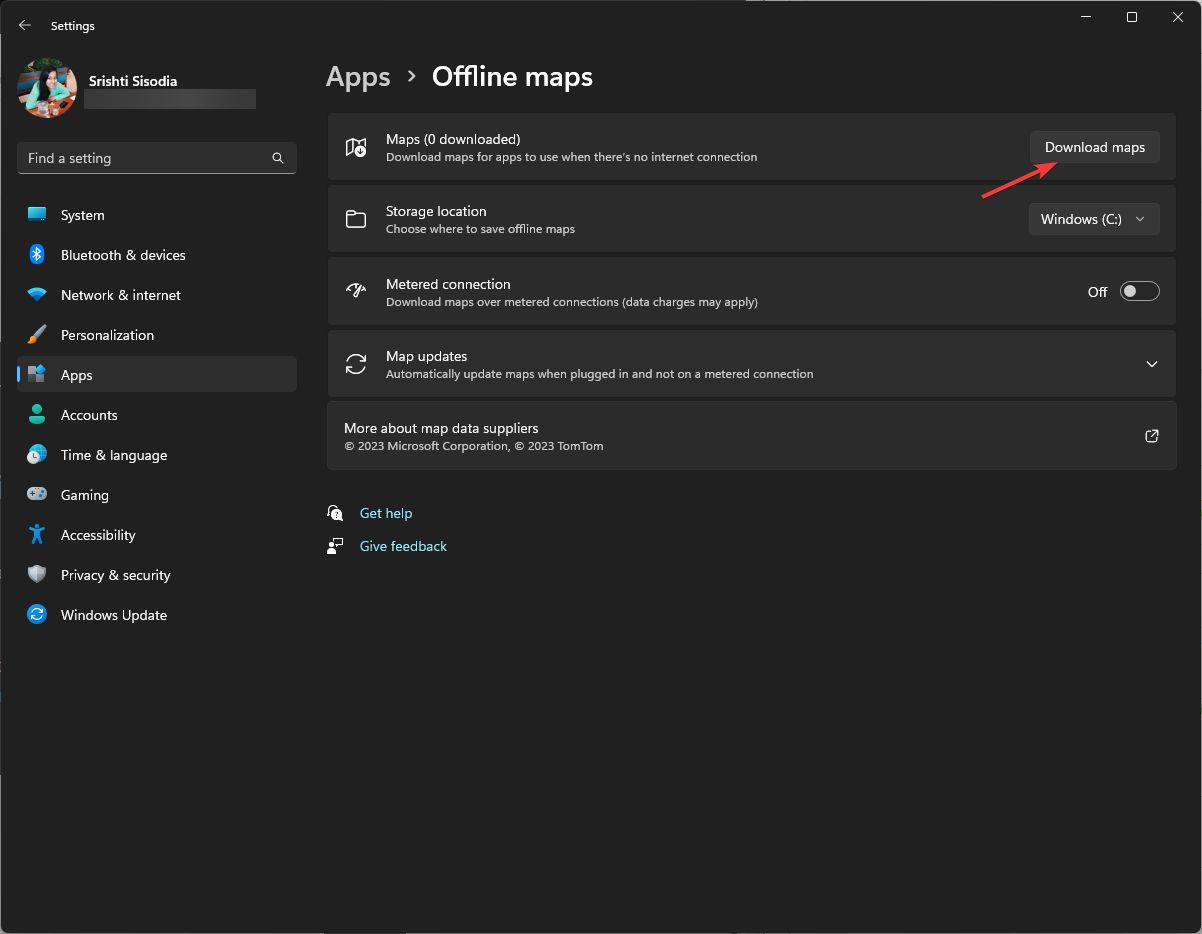The width and height of the screenshot is (1202, 934).
Task: Open map data suppliers external link icon
Action: pyautogui.click(x=1151, y=435)
